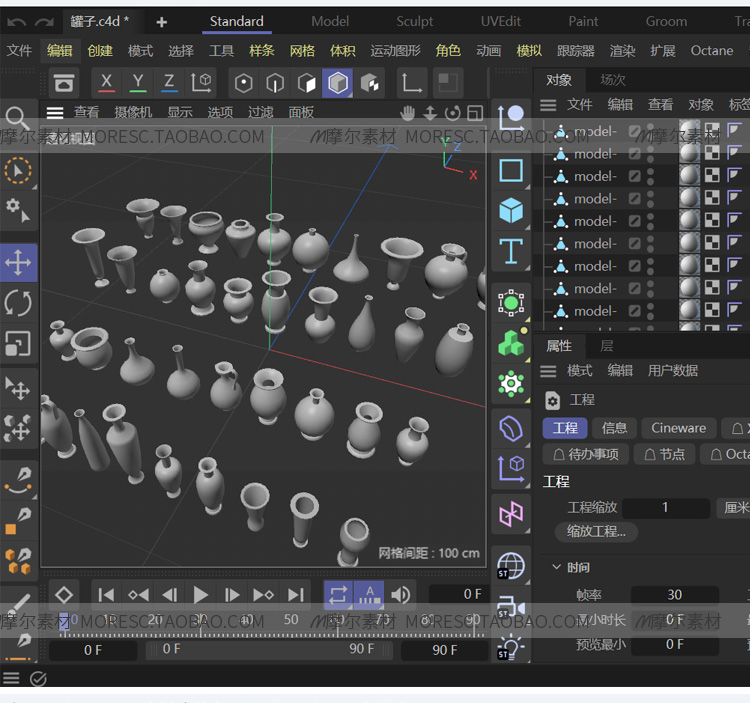This screenshot has width=750, height=703.
Task: Open the 创建 menu
Action: tap(100, 51)
